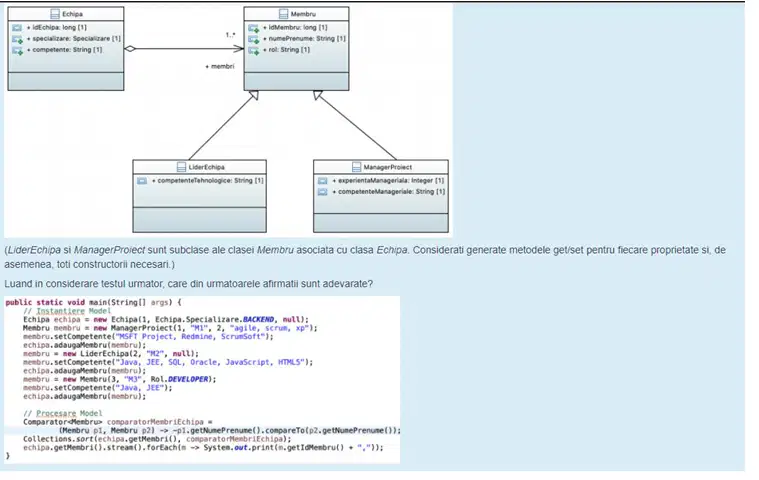Click the ManagerProiect class header icon
This screenshot has height=480, width=759.
357,167
